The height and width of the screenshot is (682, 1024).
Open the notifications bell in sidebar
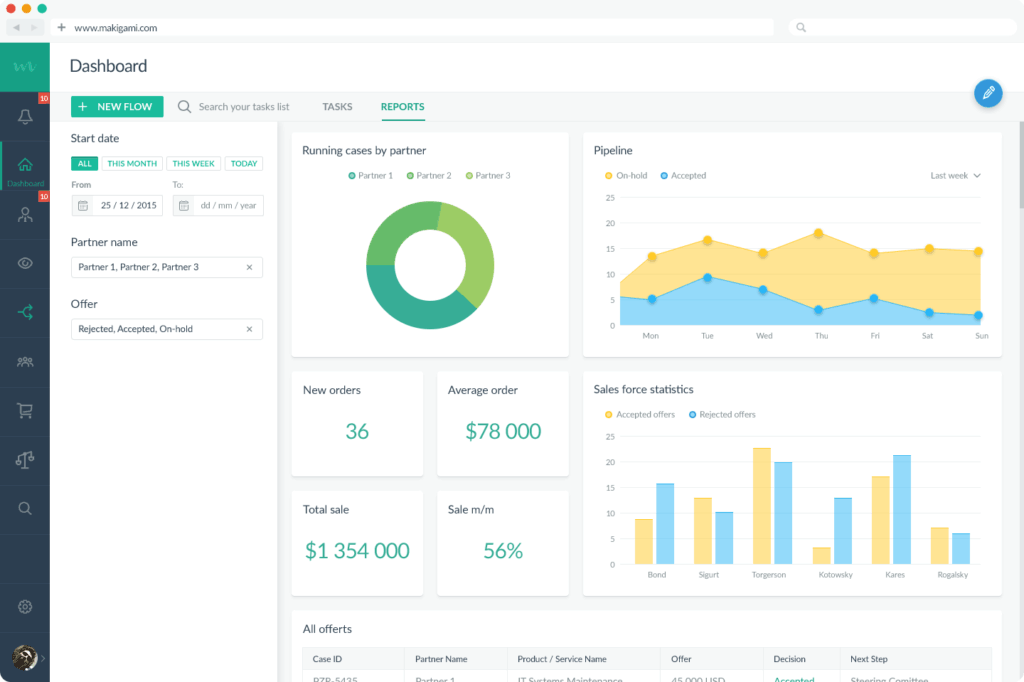pos(25,117)
